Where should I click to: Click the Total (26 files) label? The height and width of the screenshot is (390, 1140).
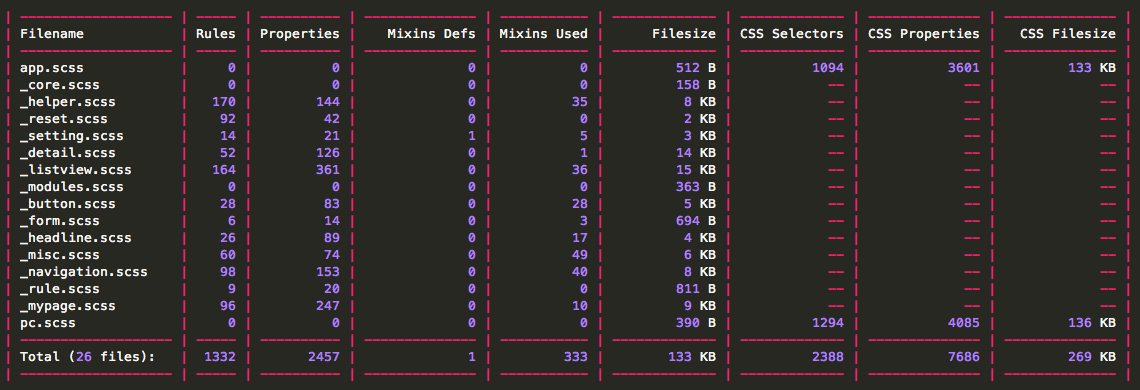point(88,357)
